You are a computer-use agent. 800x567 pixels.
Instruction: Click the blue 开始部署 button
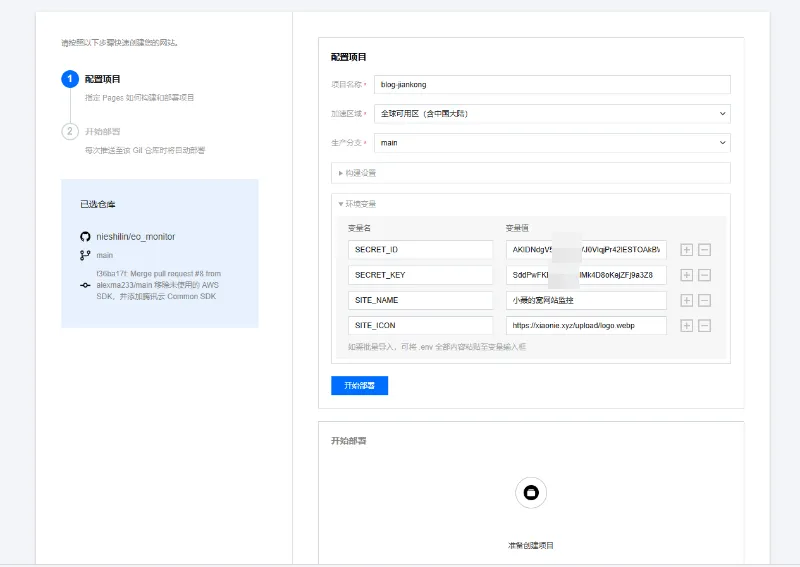click(359, 385)
